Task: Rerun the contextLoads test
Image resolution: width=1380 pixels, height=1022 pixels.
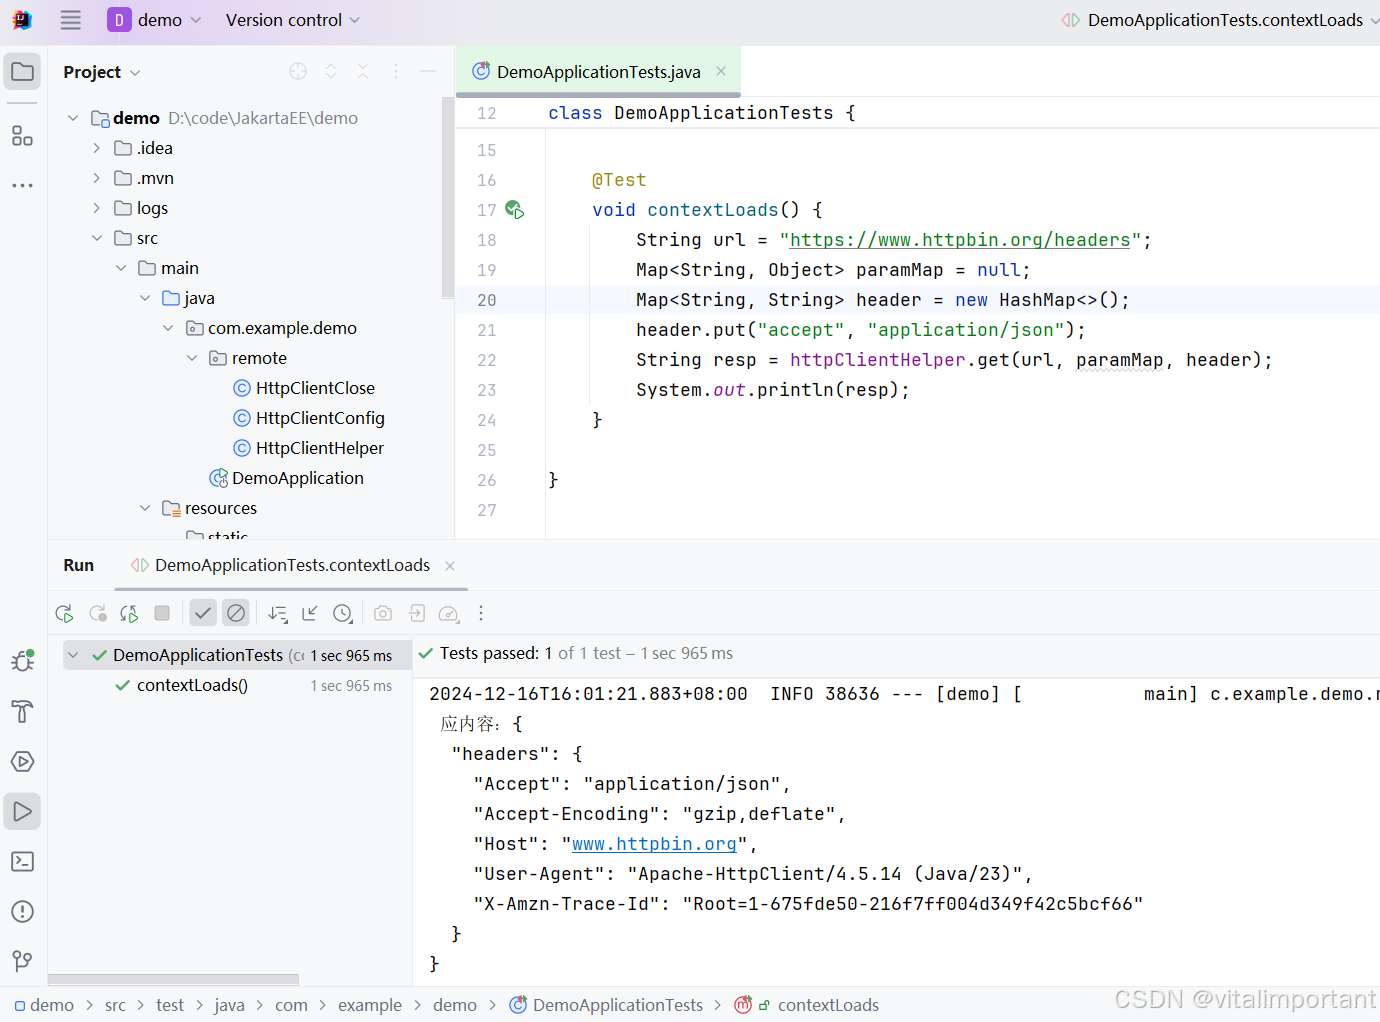Action: [64, 612]
